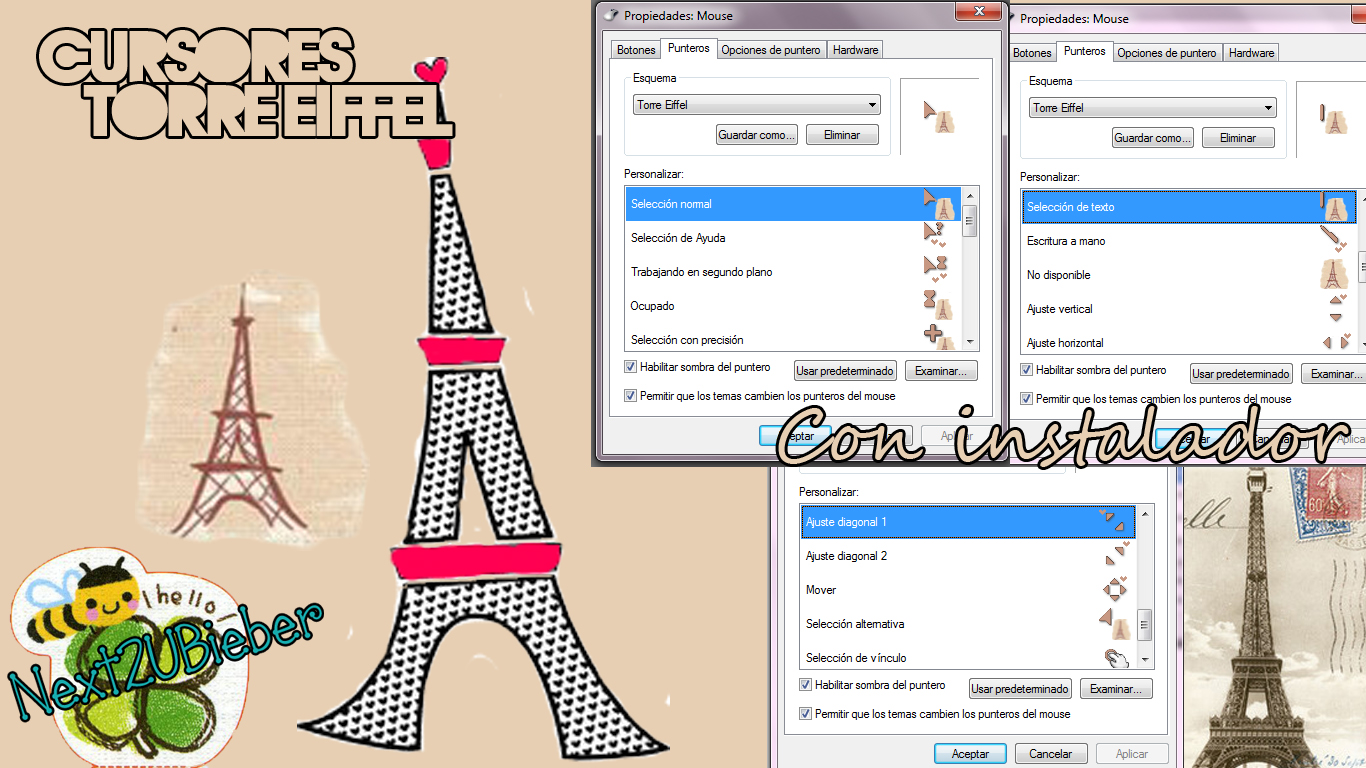Select the Selección de vínculo hand icon
The width and height of the screenshot is (1366, 768).
click(x=1115, y=657)
